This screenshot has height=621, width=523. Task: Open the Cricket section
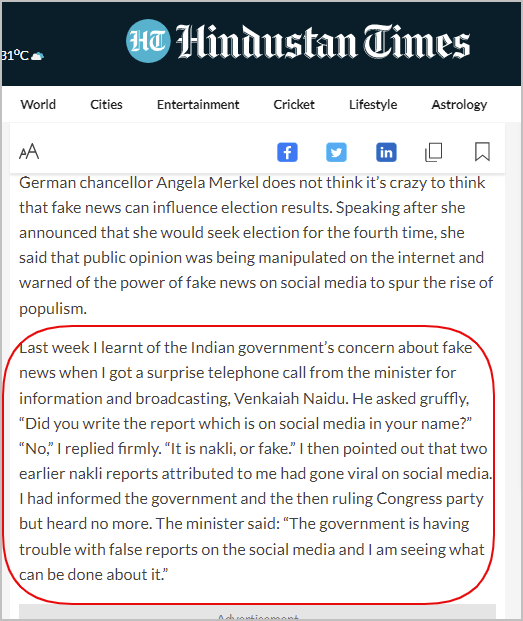click(294, 105)
